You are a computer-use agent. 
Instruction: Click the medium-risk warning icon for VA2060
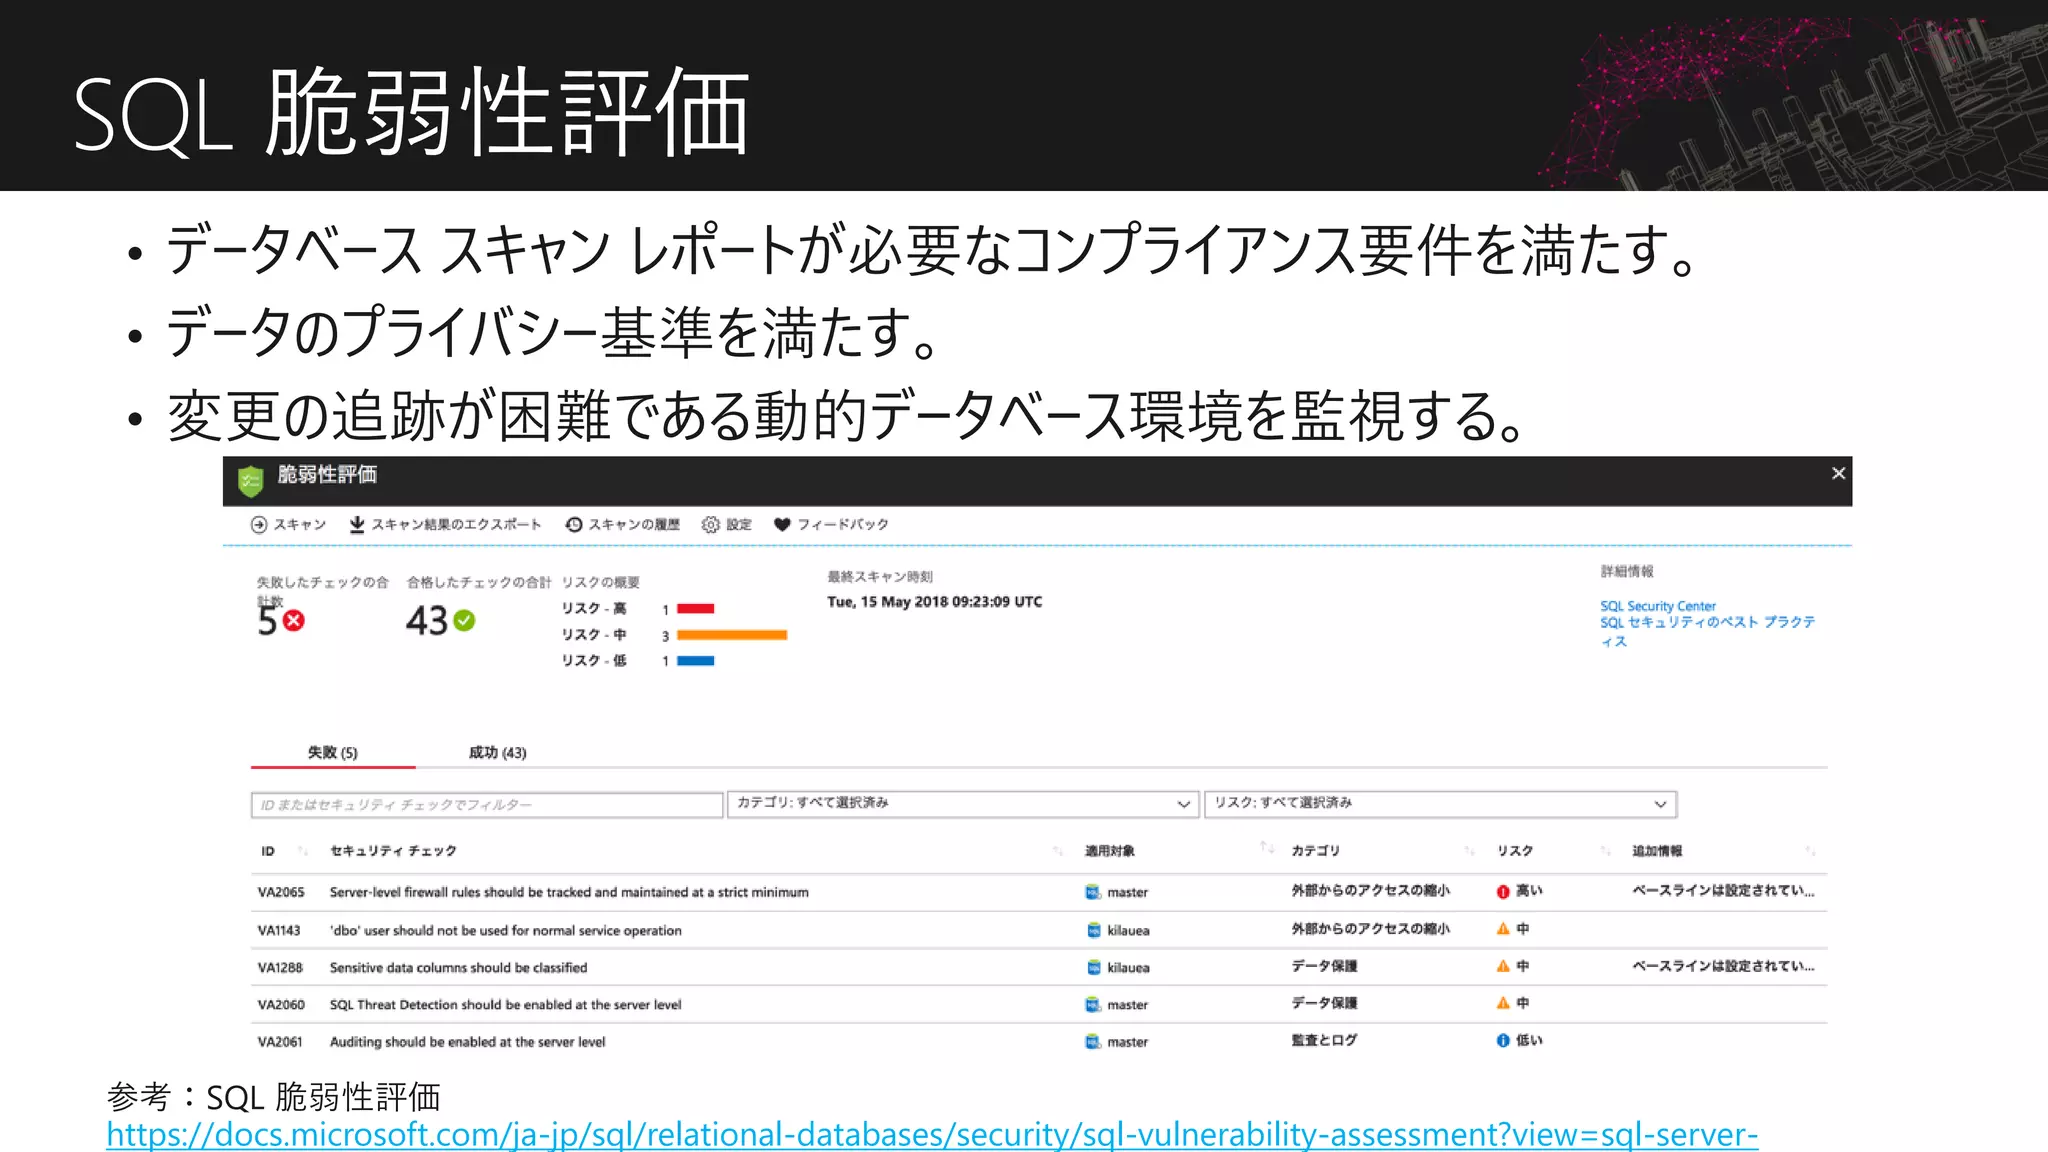1503,1002
